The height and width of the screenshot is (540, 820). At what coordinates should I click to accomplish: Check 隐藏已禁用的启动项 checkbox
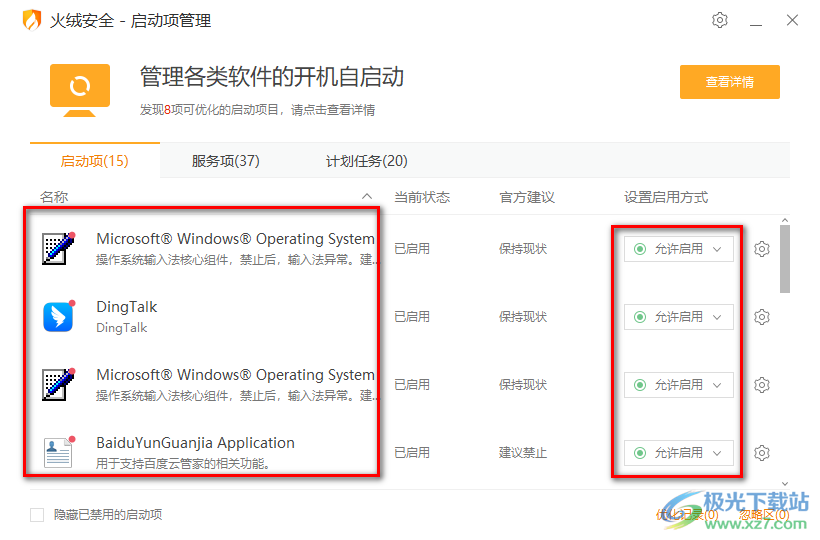[x=37, y=515]
